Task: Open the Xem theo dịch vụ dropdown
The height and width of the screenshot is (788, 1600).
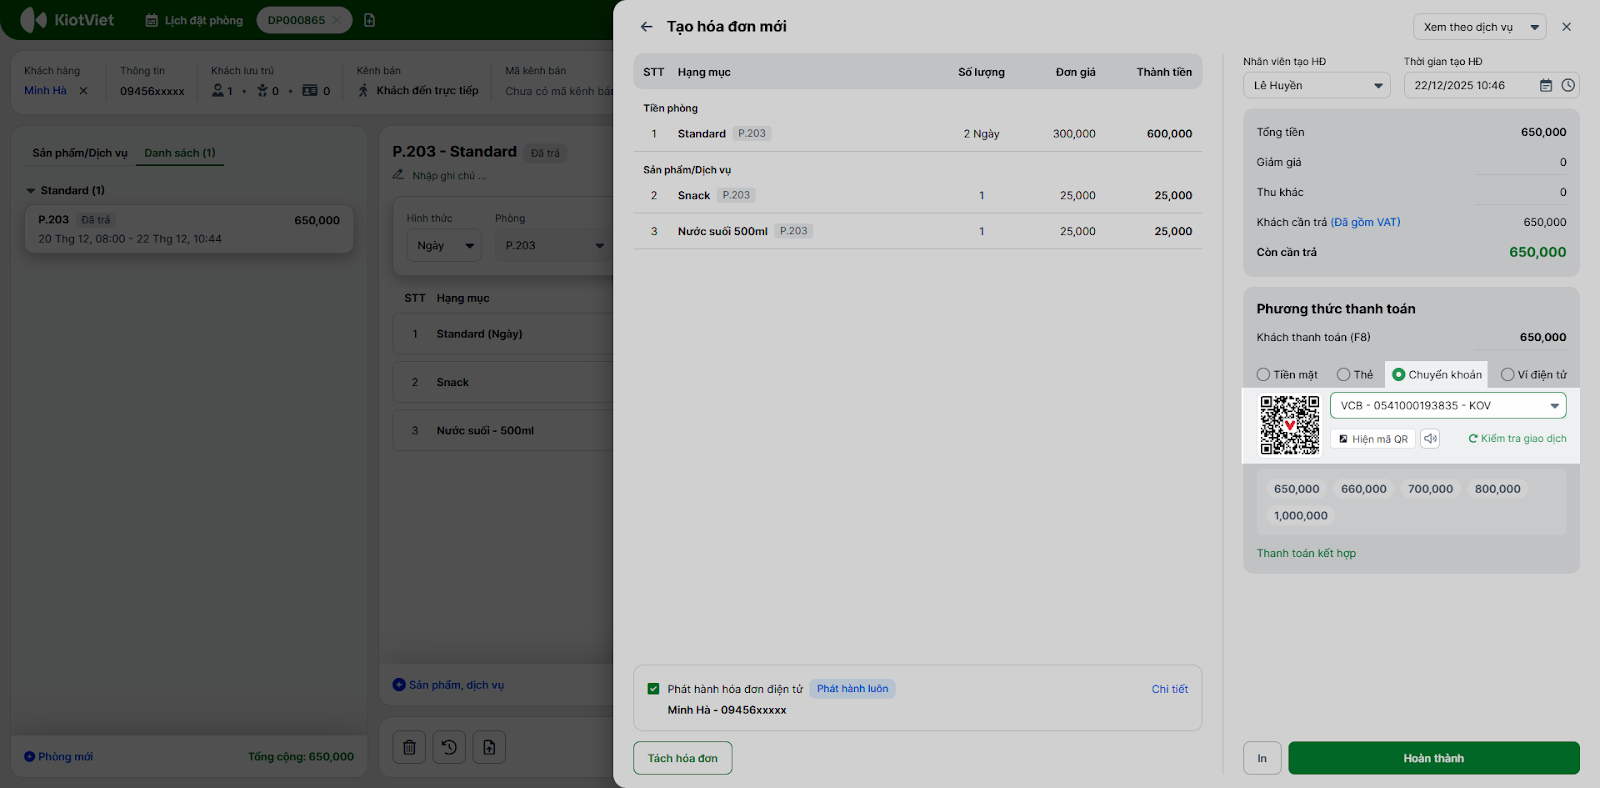Action: 1479,27
